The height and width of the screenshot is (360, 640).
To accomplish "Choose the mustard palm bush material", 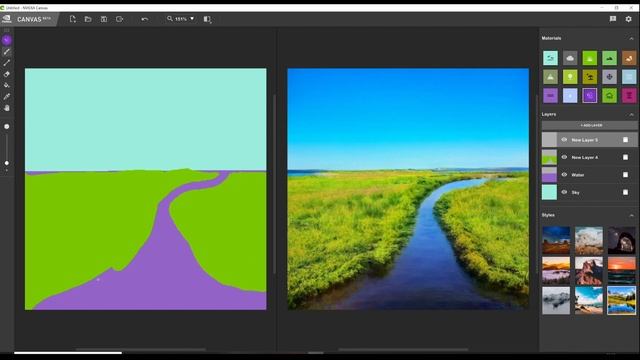I will point(589,77).
